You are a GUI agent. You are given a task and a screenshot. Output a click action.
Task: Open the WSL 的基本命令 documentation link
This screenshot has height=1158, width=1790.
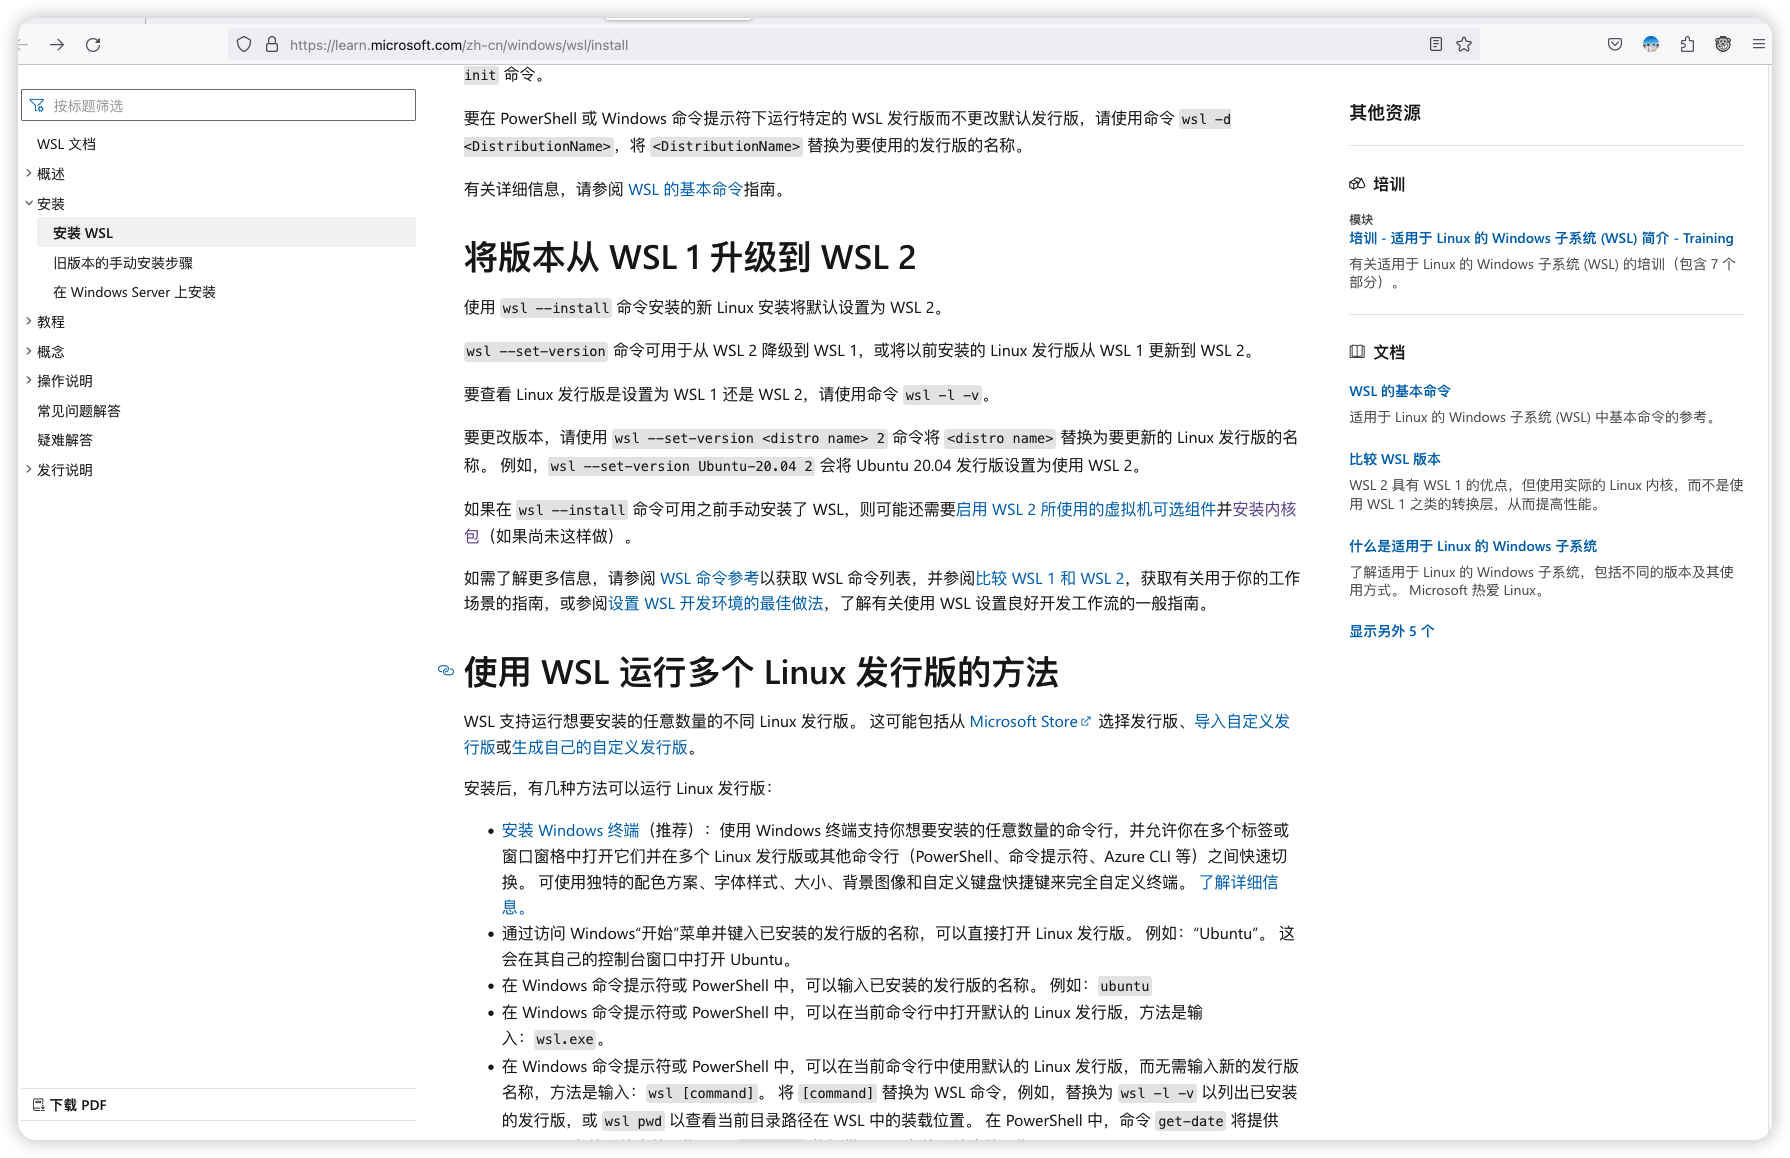coord(1399,390)
